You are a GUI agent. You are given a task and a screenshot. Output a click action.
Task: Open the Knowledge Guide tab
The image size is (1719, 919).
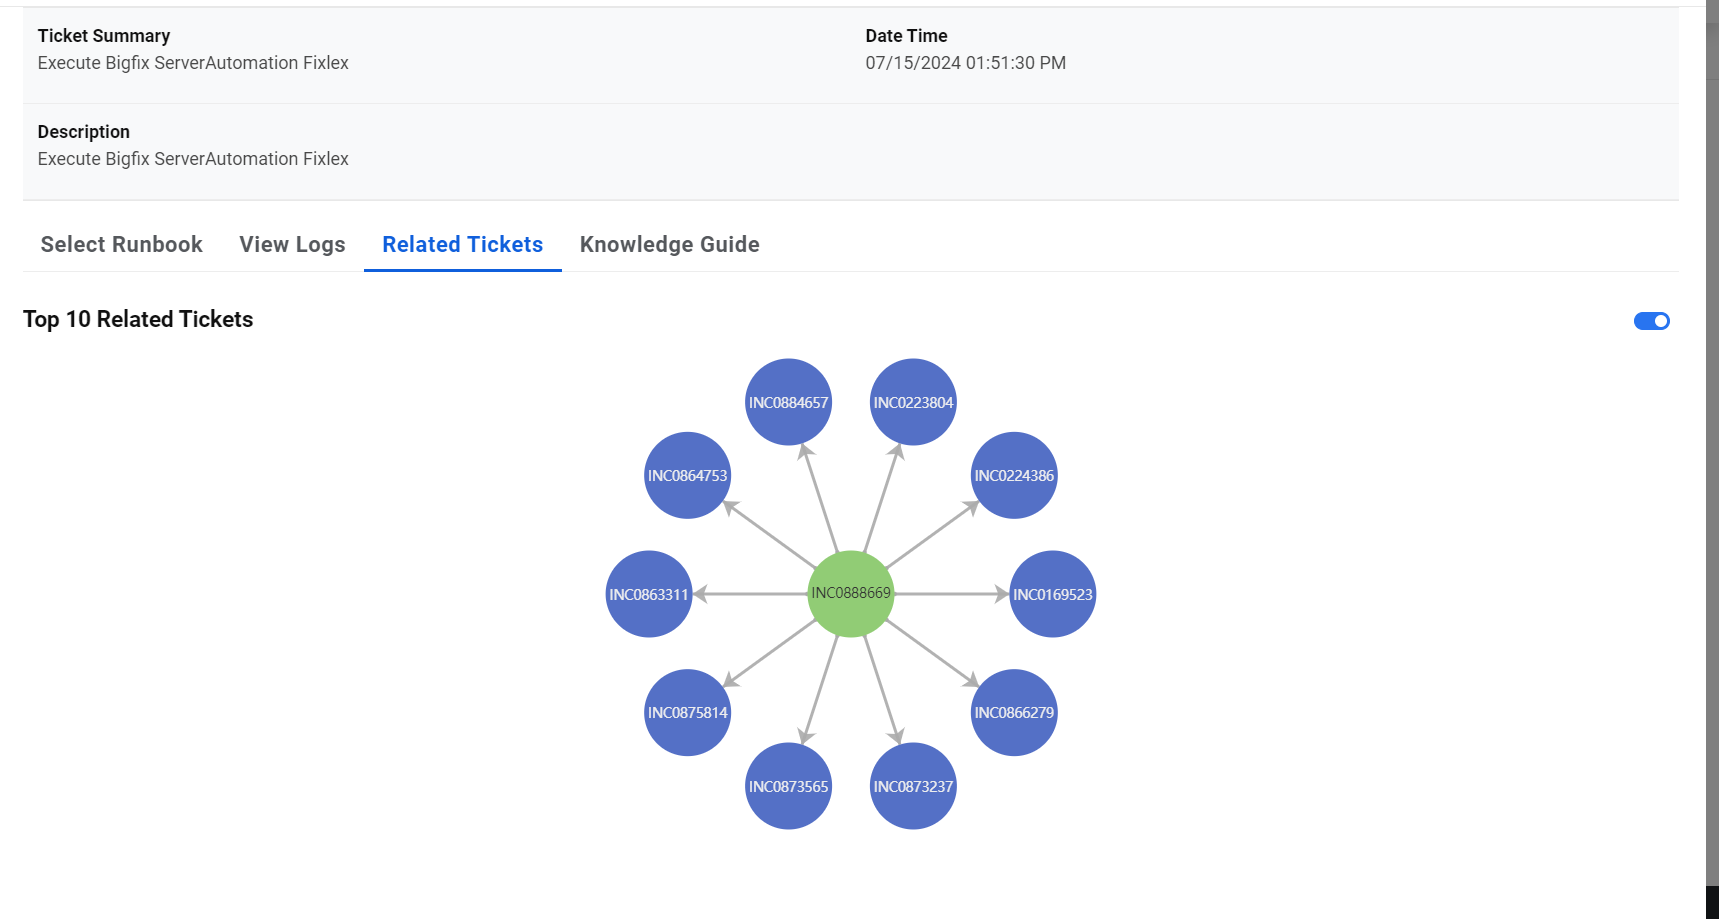pyautogui.click(x=669, y=245)
